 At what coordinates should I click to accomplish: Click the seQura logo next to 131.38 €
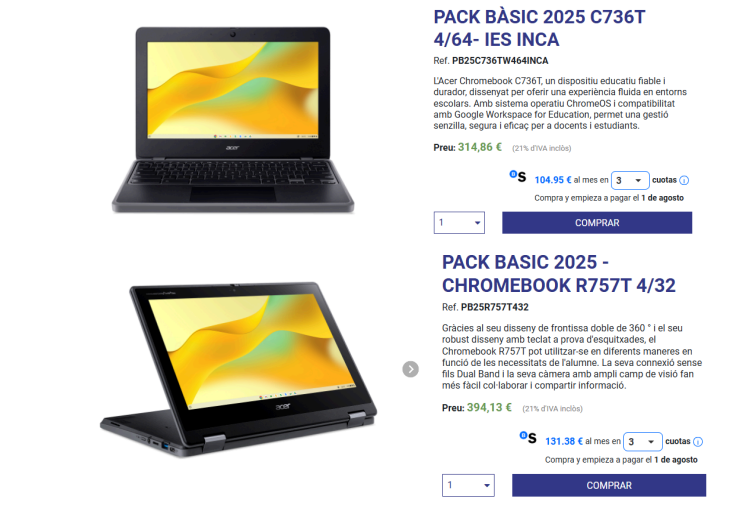pyautogui.click(x=528, y=438)
